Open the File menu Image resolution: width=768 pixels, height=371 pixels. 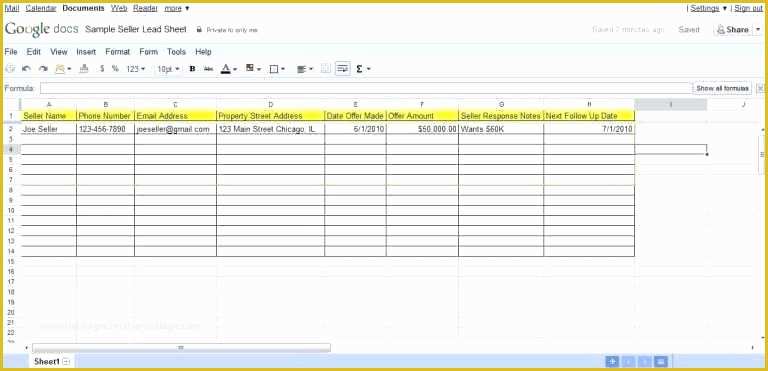click(x=11, y=51)
